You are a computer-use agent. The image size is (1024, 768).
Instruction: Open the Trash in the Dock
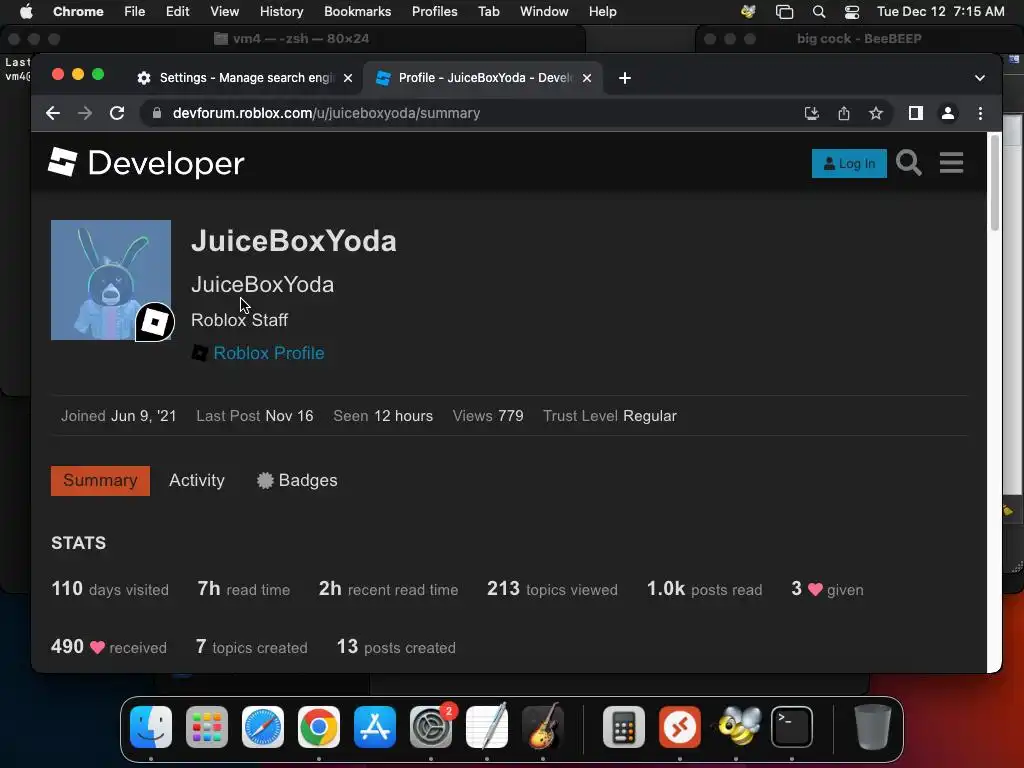pos(872,727)
